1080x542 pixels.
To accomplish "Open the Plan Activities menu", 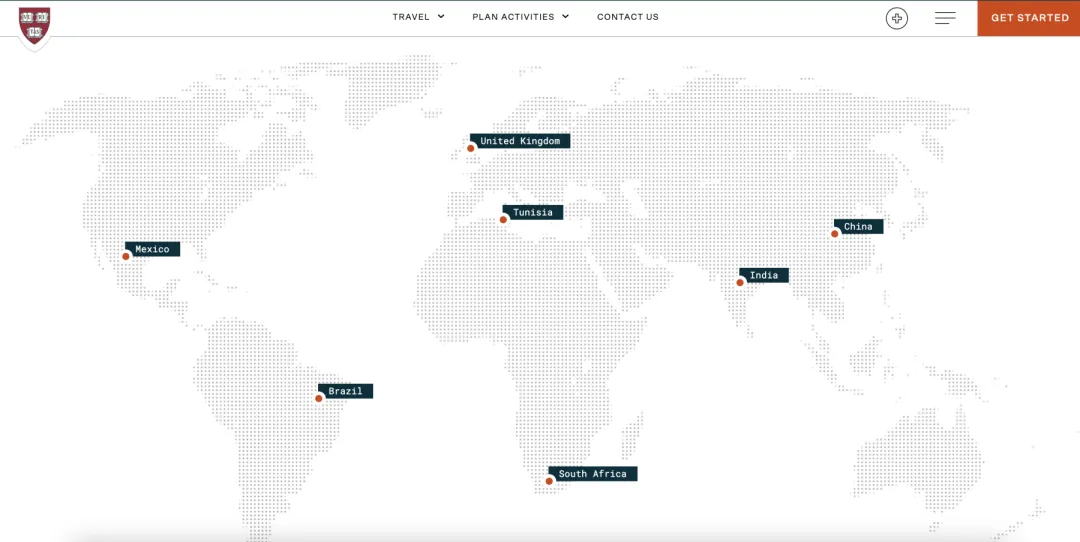I will [513, 17].
